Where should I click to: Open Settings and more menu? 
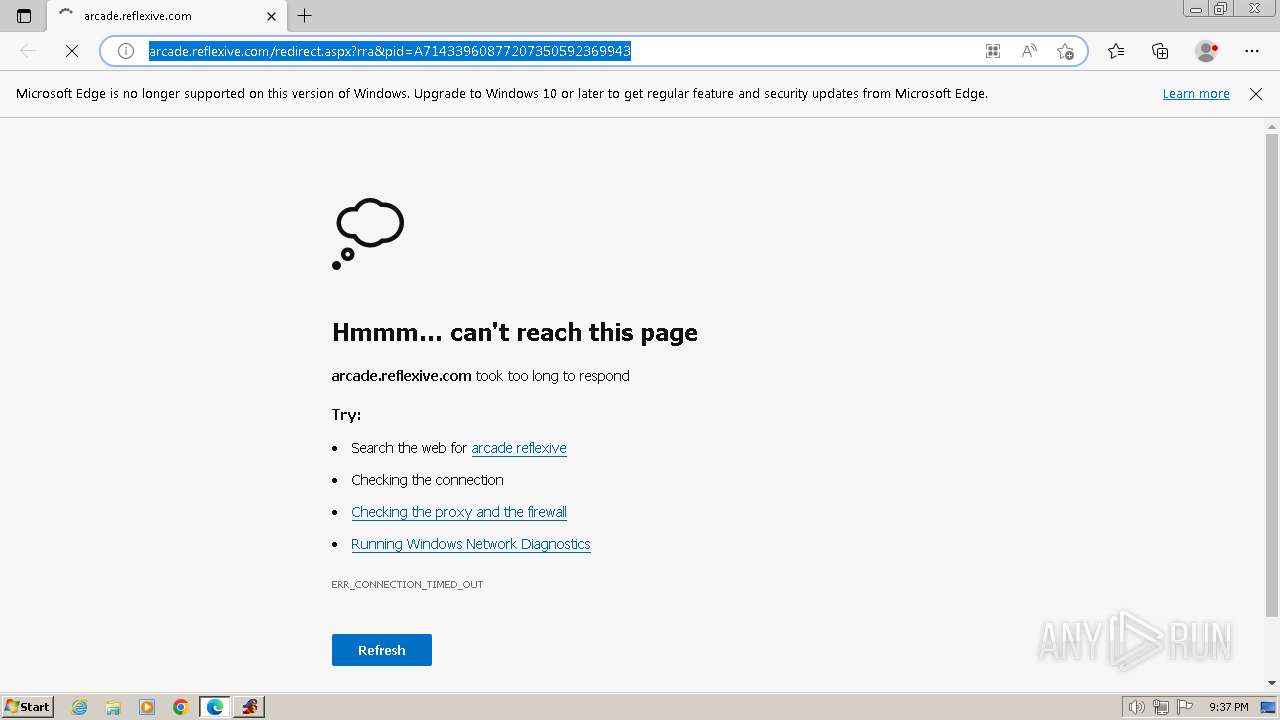(1252, 51)
